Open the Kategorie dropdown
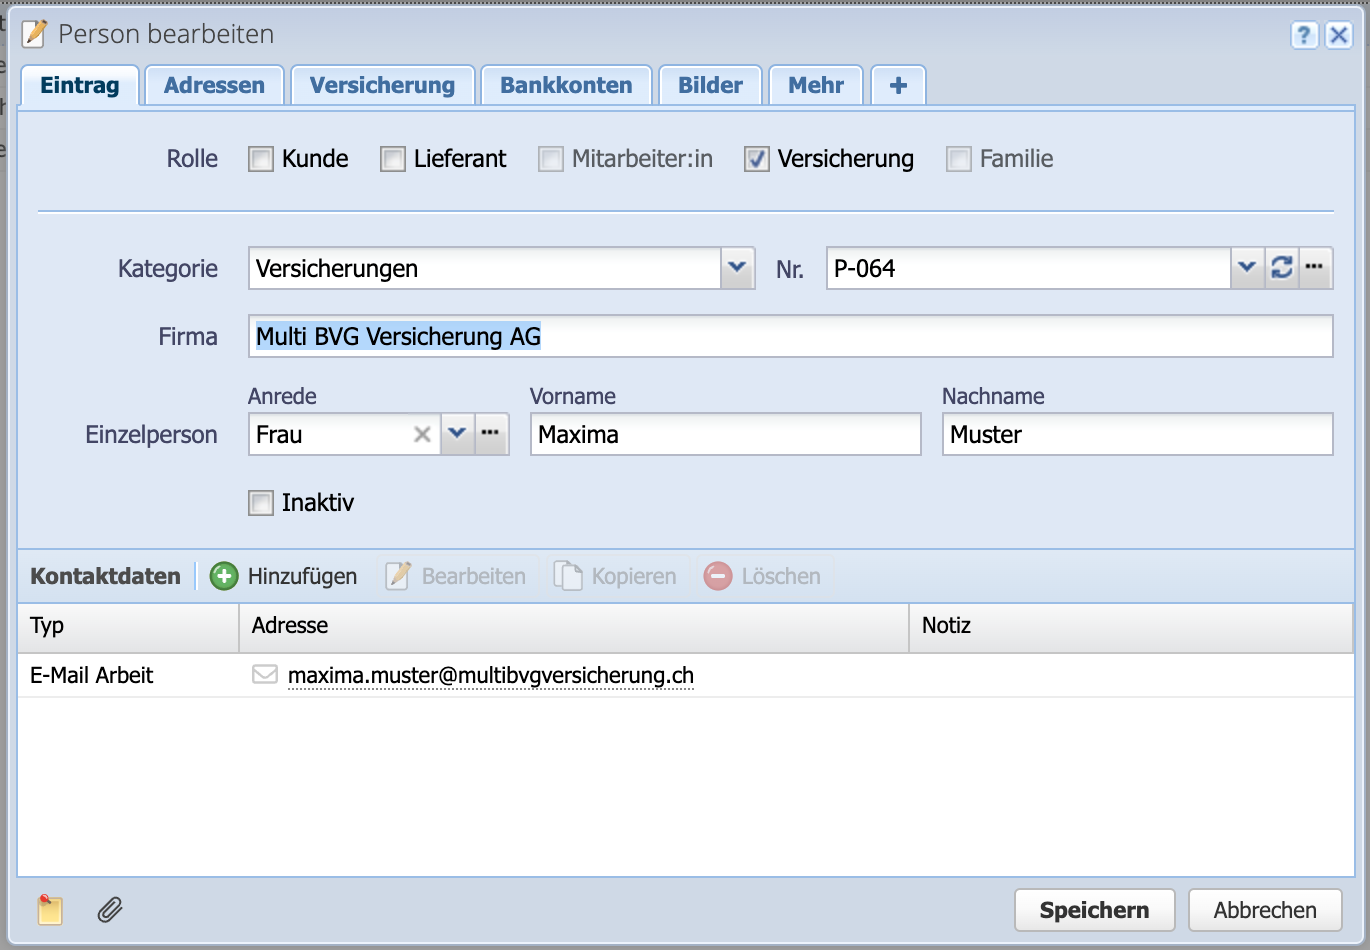The width and height of the screenshot is (1370, 950). tap(737, 268)
